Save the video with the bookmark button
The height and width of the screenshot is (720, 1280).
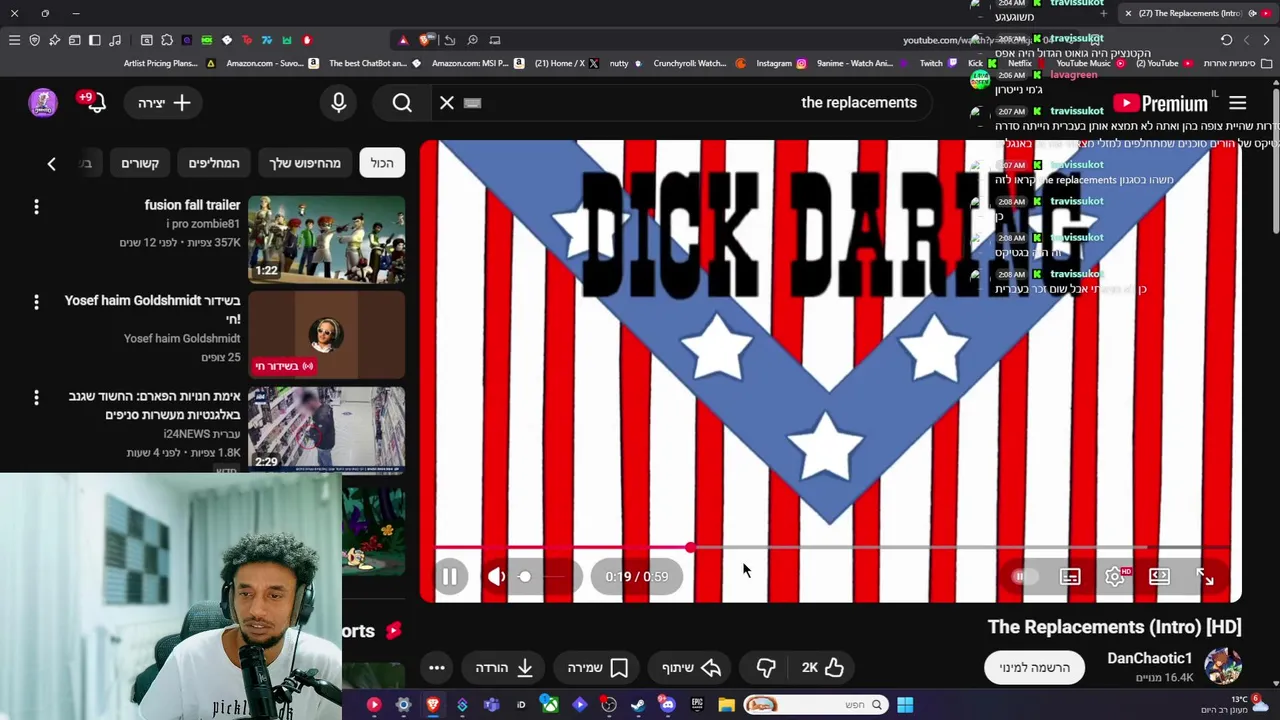pos(597,667)
